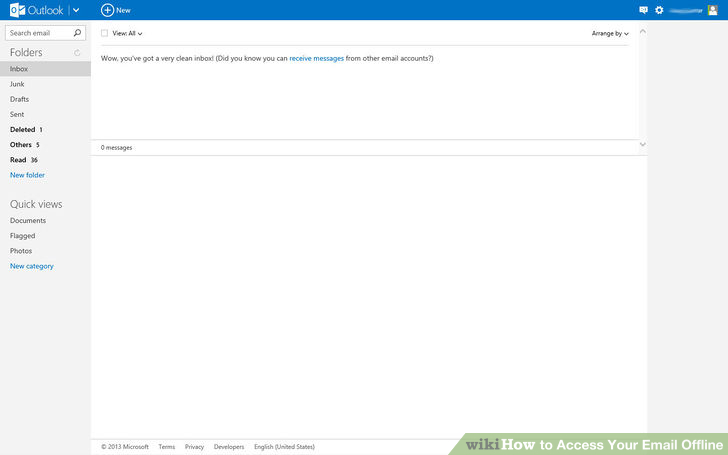Click the receive messages link
Screen dimensions: 728x455
tap(317, 58)
